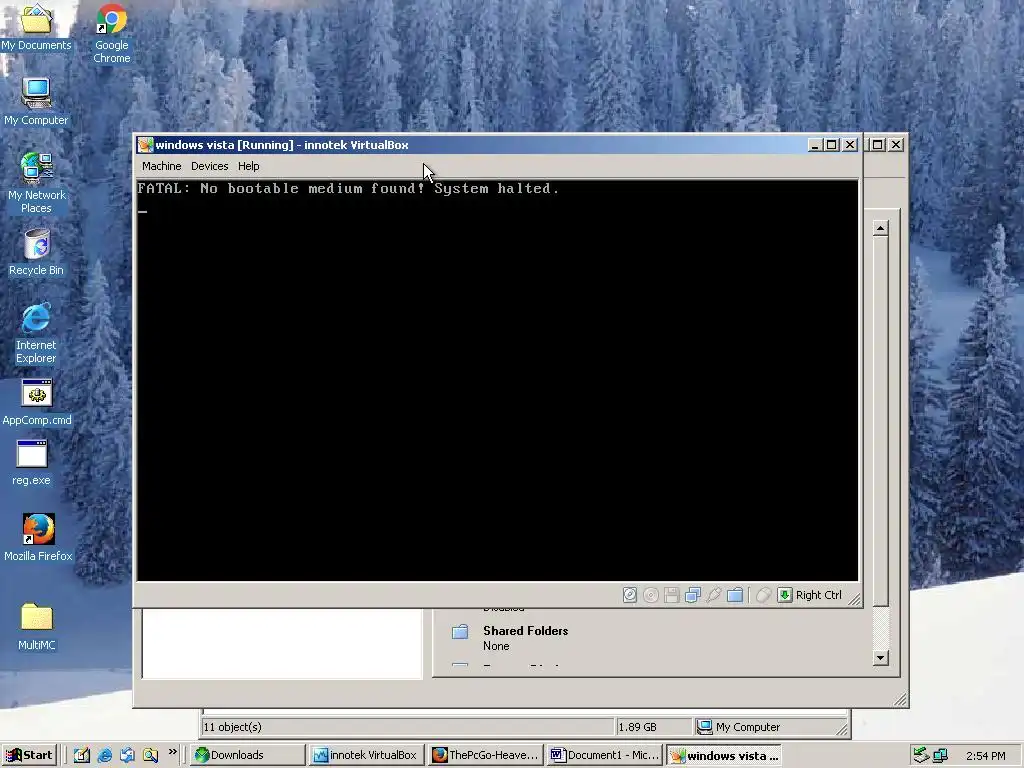Select Internet Explorer desktop icon
This screenshot has height=768, width=1024.
[x=36, y=333]
